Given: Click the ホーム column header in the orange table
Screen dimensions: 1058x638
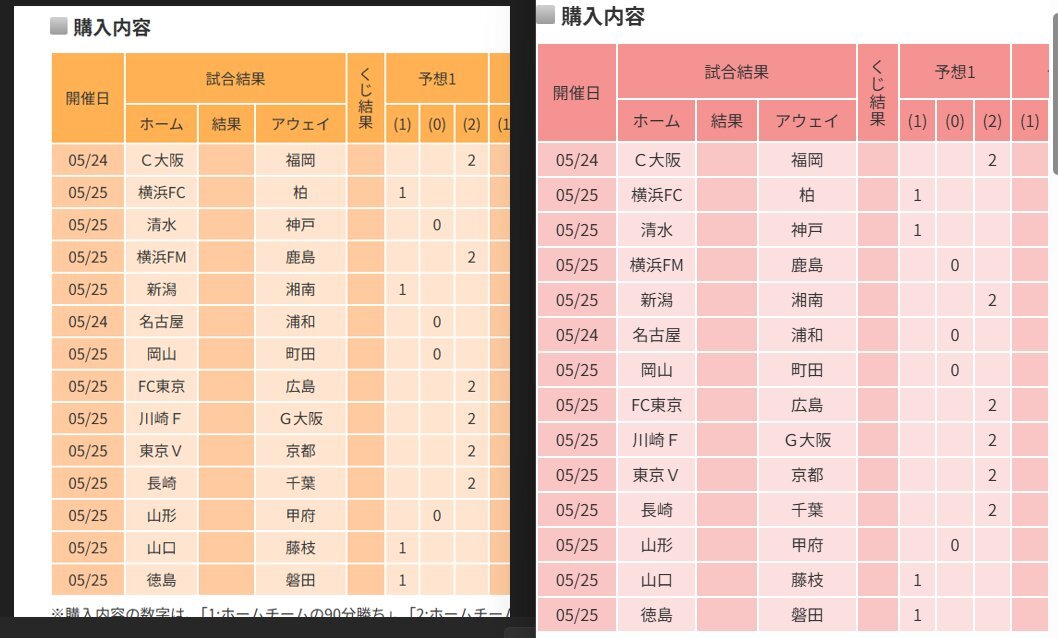Looking at the screenshot, I should click(x=161, y=124).
